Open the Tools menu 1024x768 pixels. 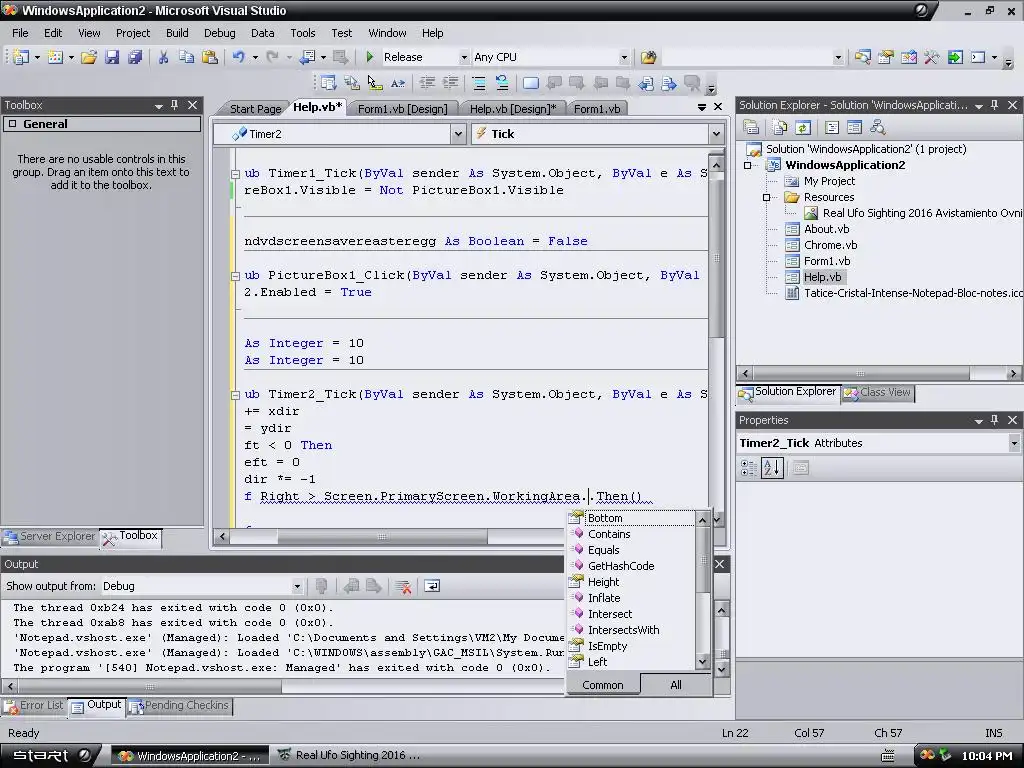(x=302, y=33)
